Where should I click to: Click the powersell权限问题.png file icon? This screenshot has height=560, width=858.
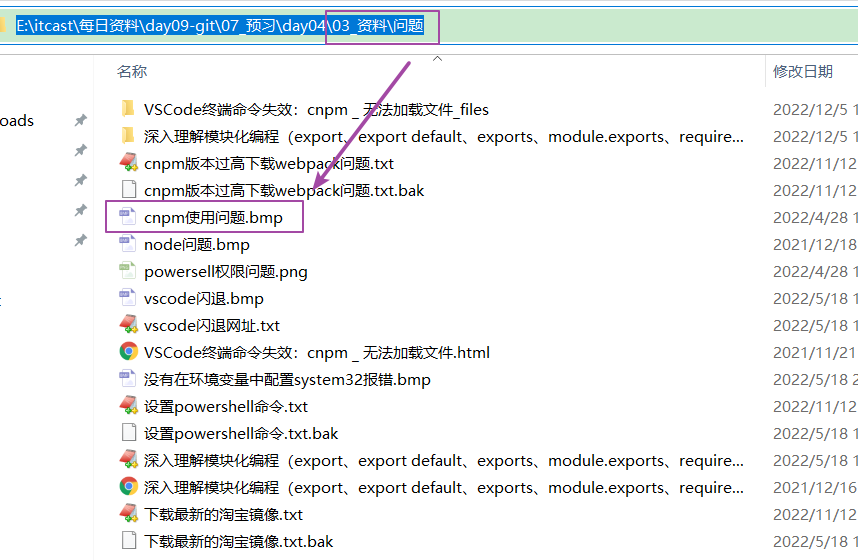coord(127,271)
